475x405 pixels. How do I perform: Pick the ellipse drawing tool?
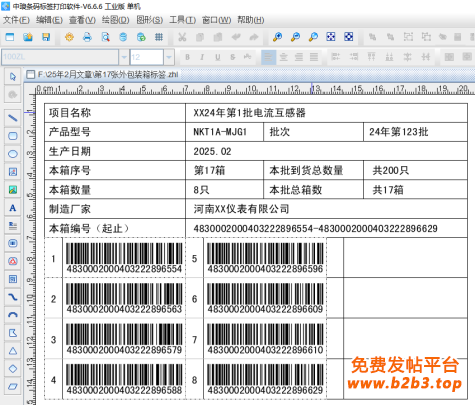13,154
